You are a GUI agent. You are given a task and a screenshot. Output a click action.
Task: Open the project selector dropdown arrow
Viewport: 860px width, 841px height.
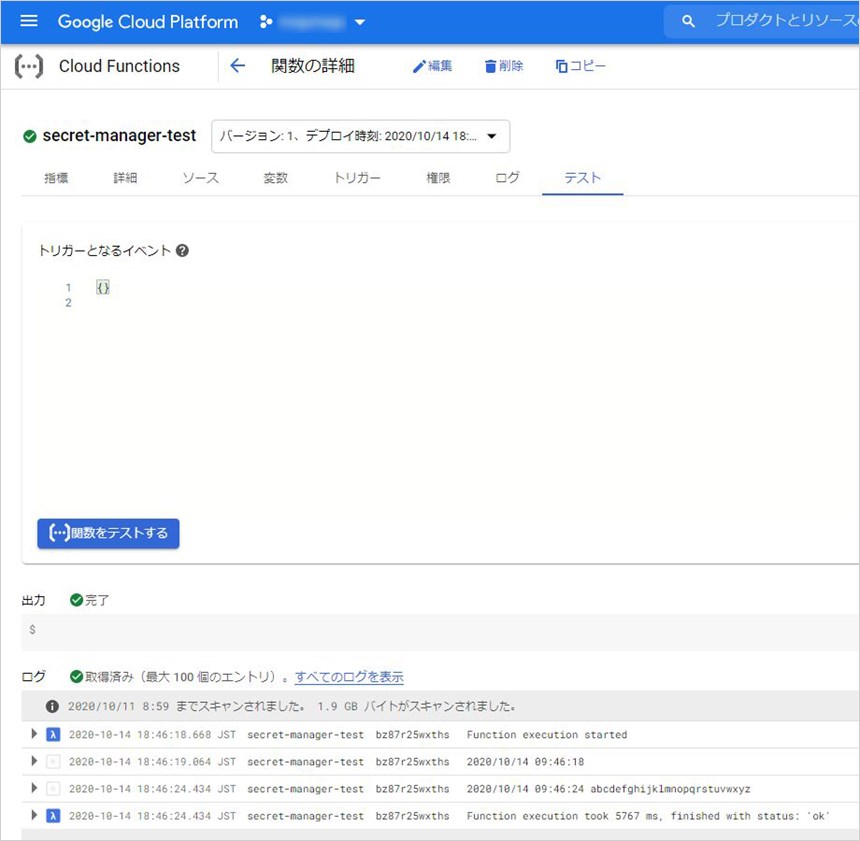pos(360,22)
